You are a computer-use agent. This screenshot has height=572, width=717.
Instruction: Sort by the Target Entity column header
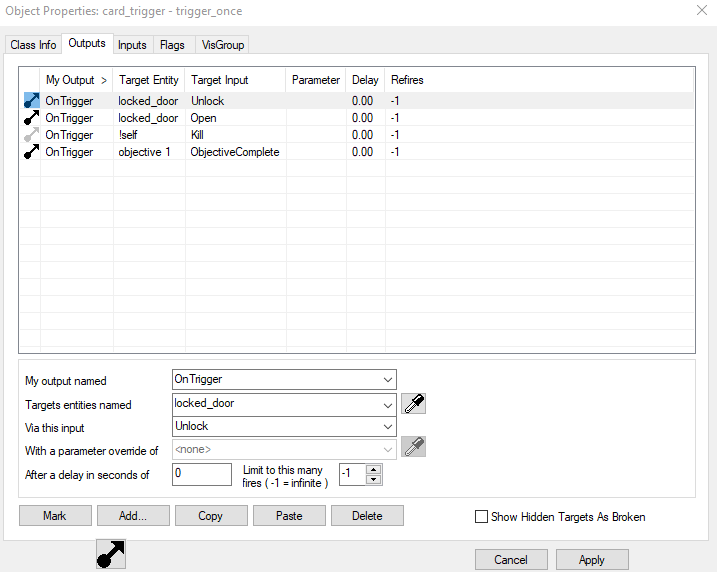pos(149,80)
